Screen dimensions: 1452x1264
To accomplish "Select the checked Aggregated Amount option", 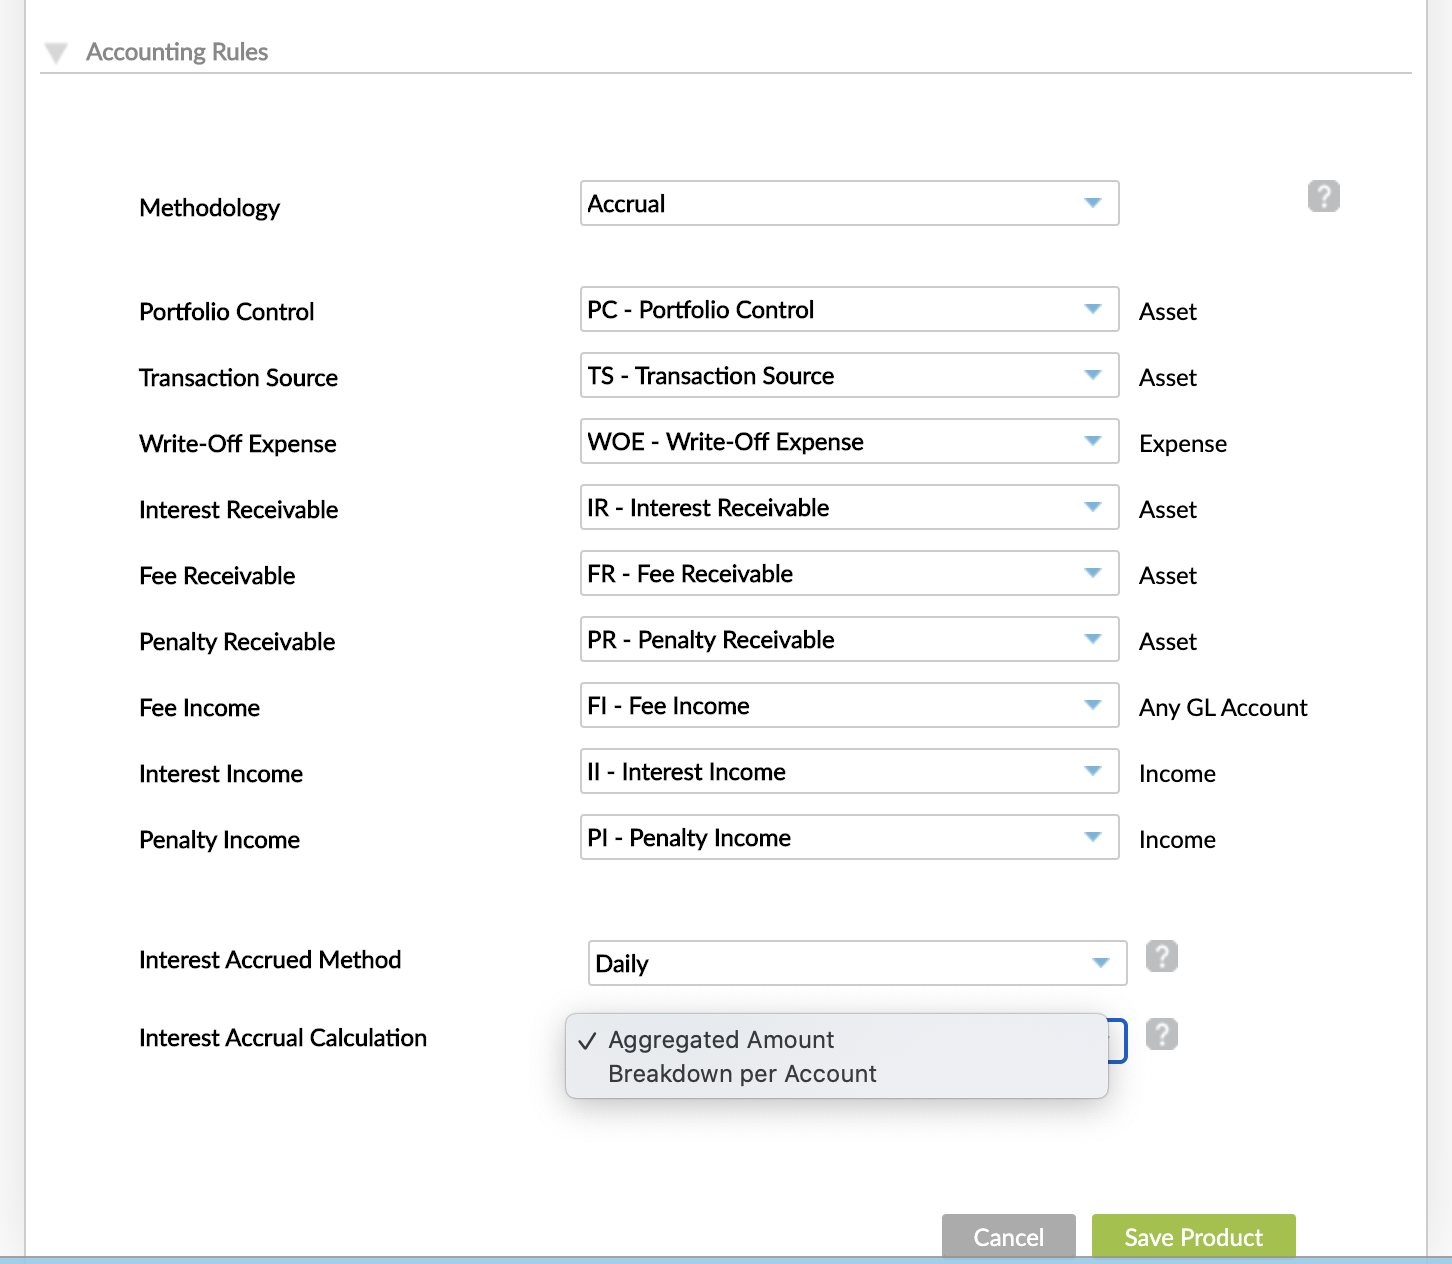I will pos(721,1040).
